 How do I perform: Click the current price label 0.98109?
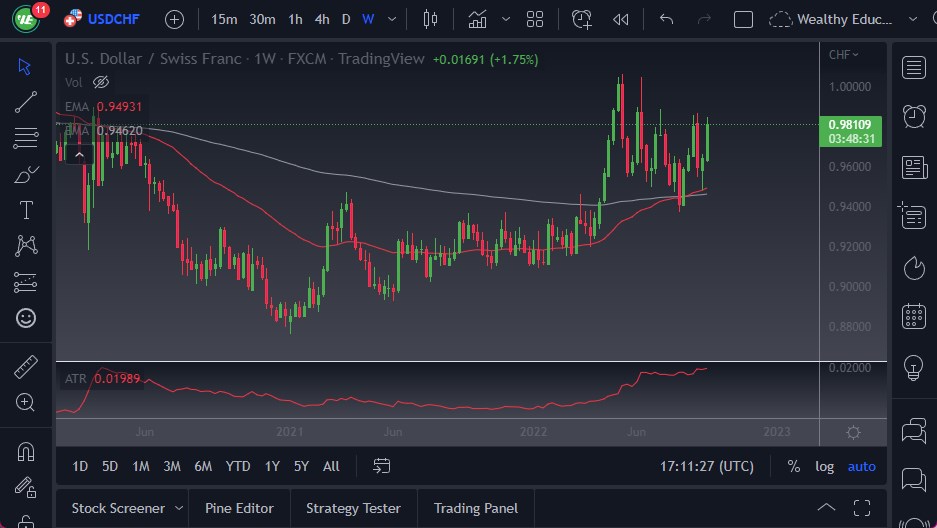[x=849, y=125]
